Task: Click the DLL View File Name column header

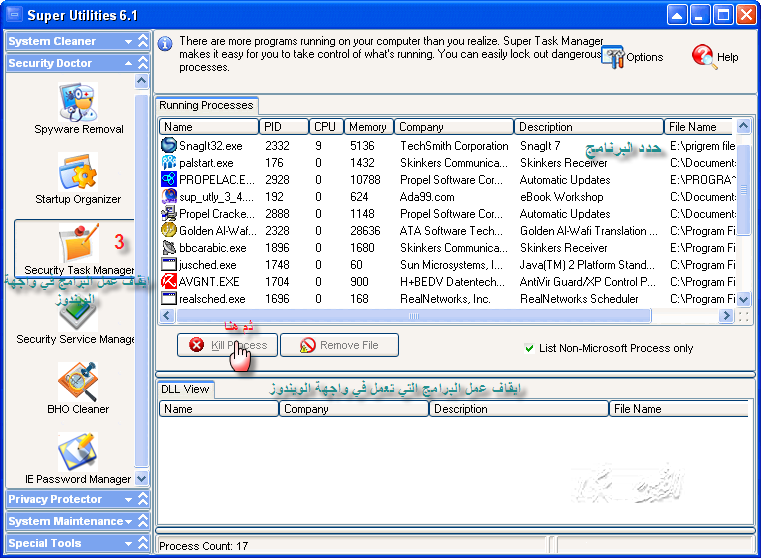Action: pos(678,409)
